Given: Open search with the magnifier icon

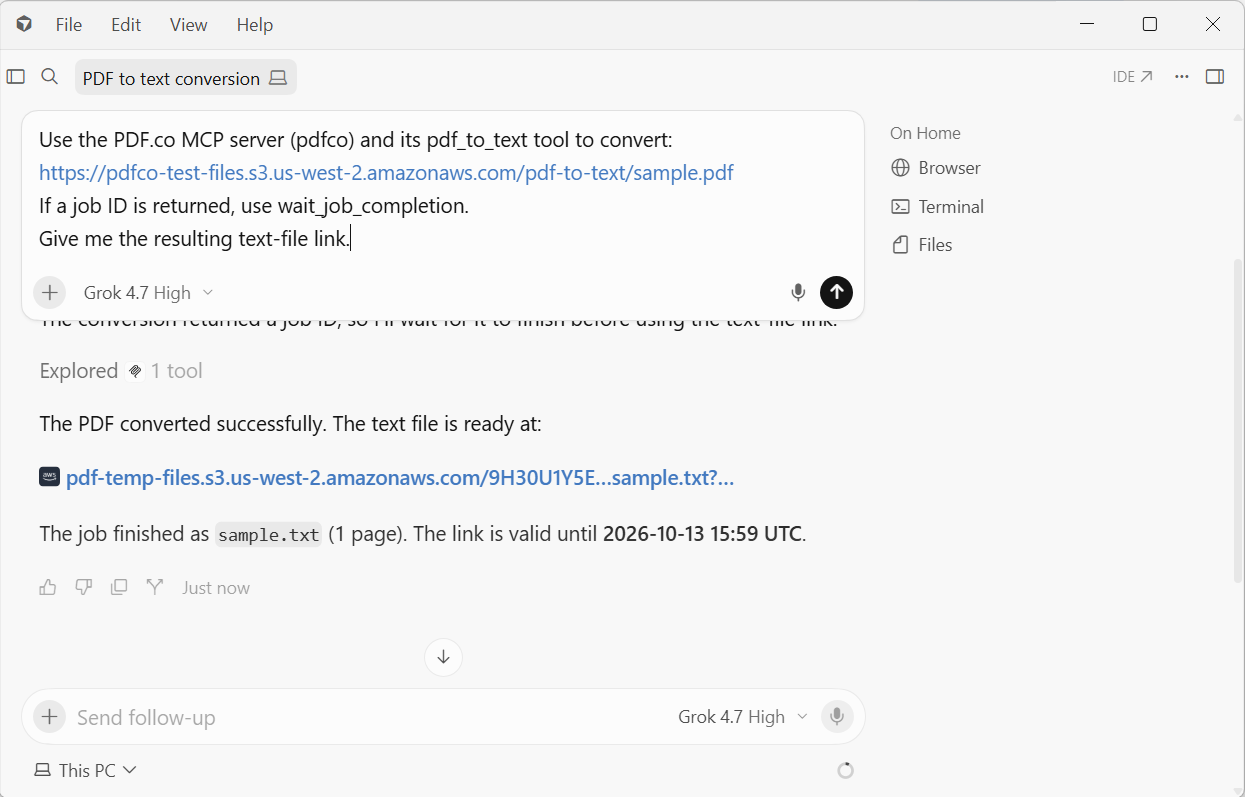Looking at the screenshot, I should pyautogui.click(x=50, y=76).
